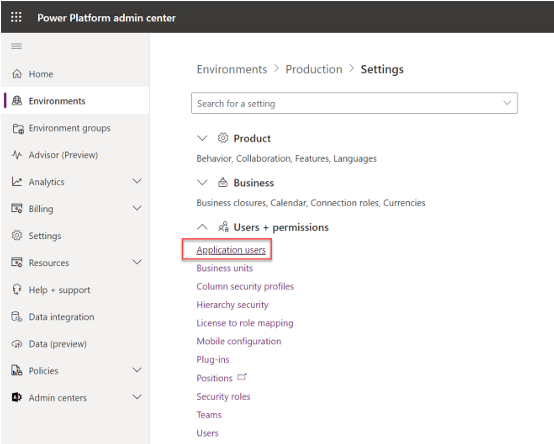
Task: Click the Admin centers icon
Action: tap(17, 397)
